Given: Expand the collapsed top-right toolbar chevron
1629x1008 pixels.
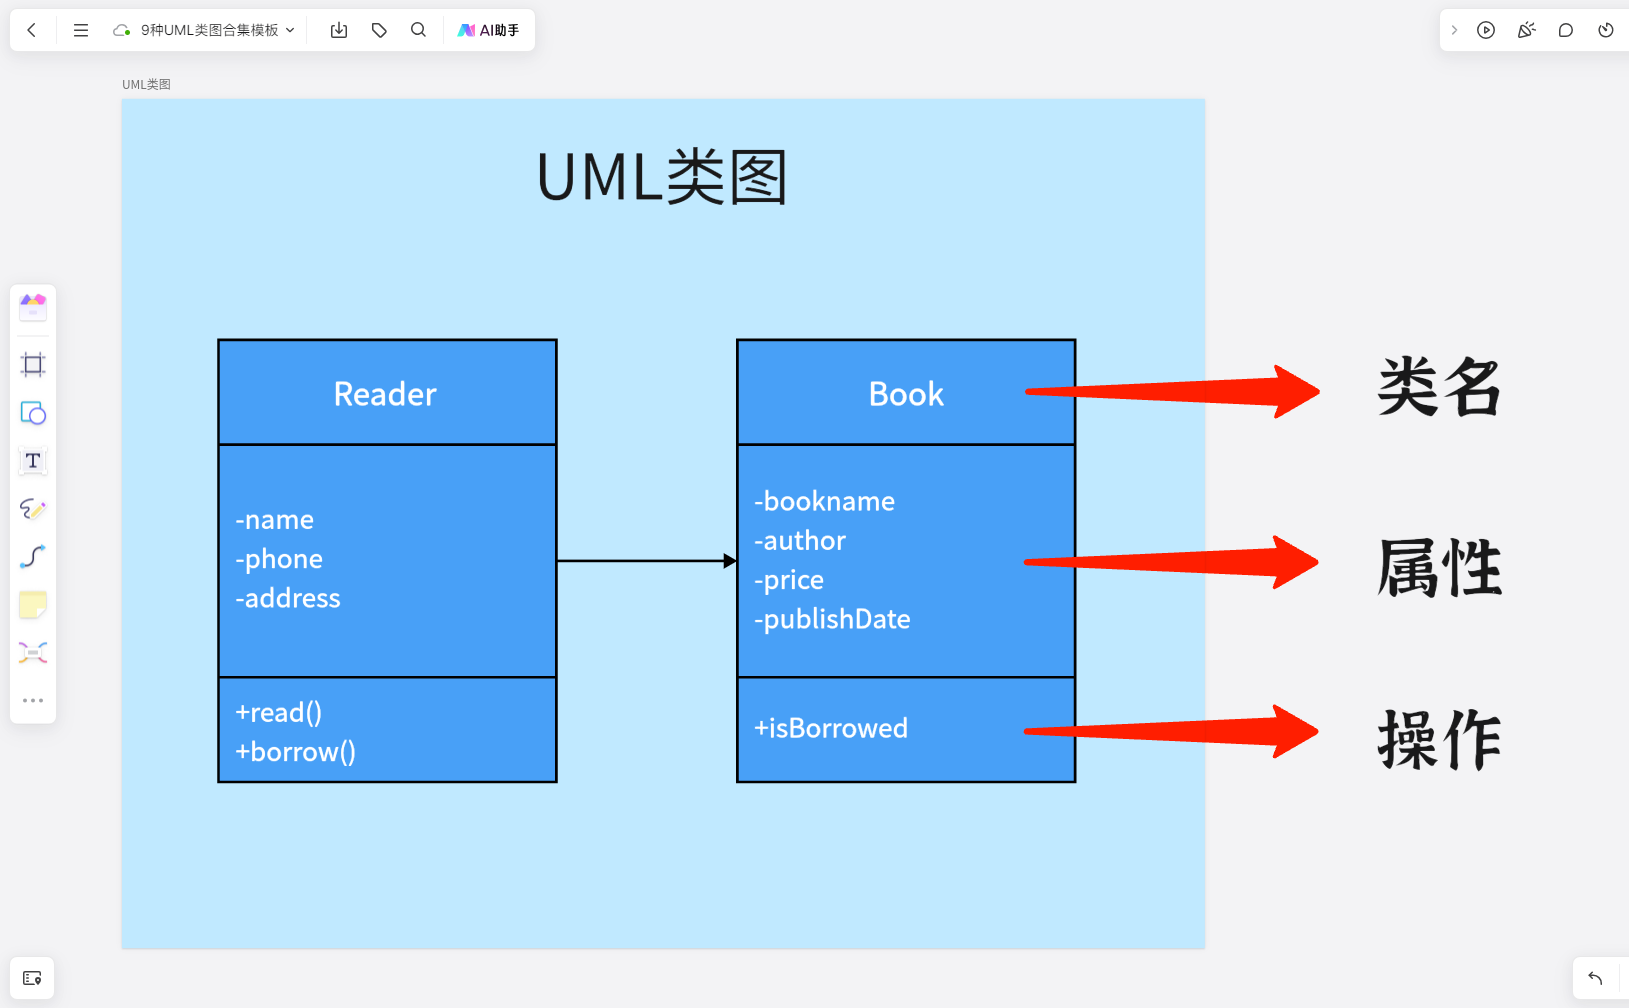Looking at the screenshot, I should pos(1453,30).
